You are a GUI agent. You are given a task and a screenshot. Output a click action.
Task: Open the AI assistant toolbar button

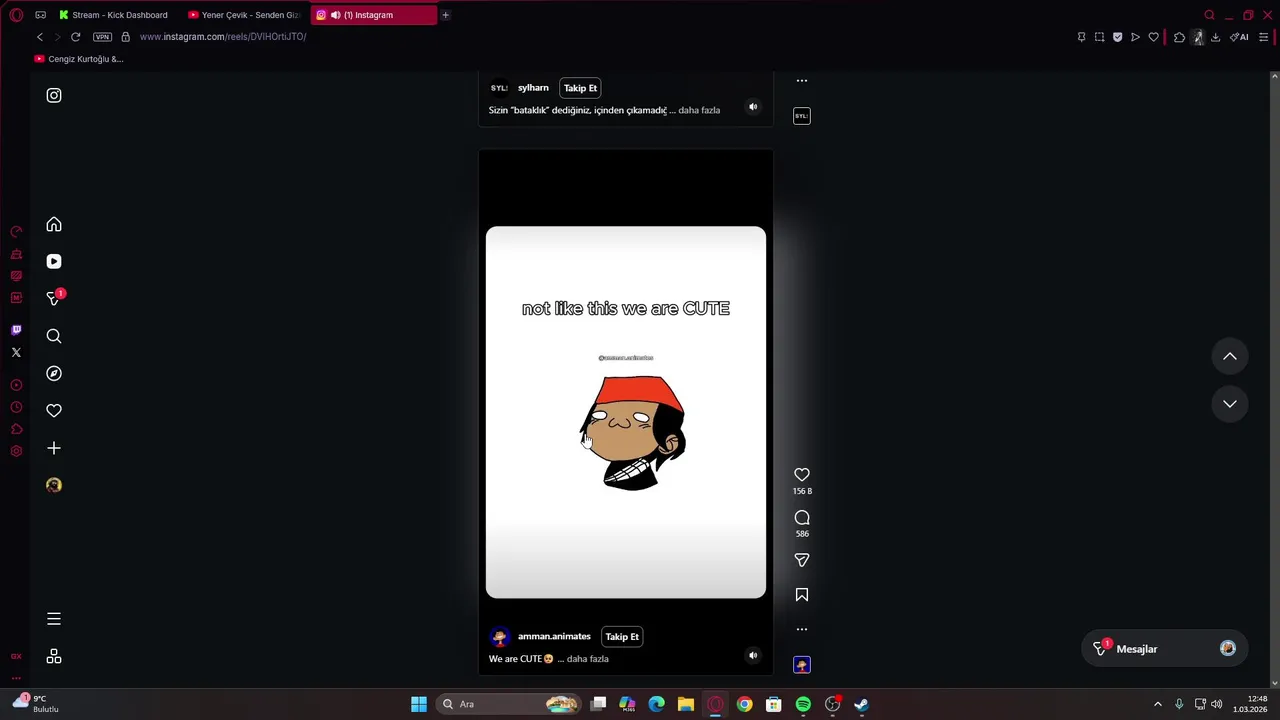tap(1239, 37)
